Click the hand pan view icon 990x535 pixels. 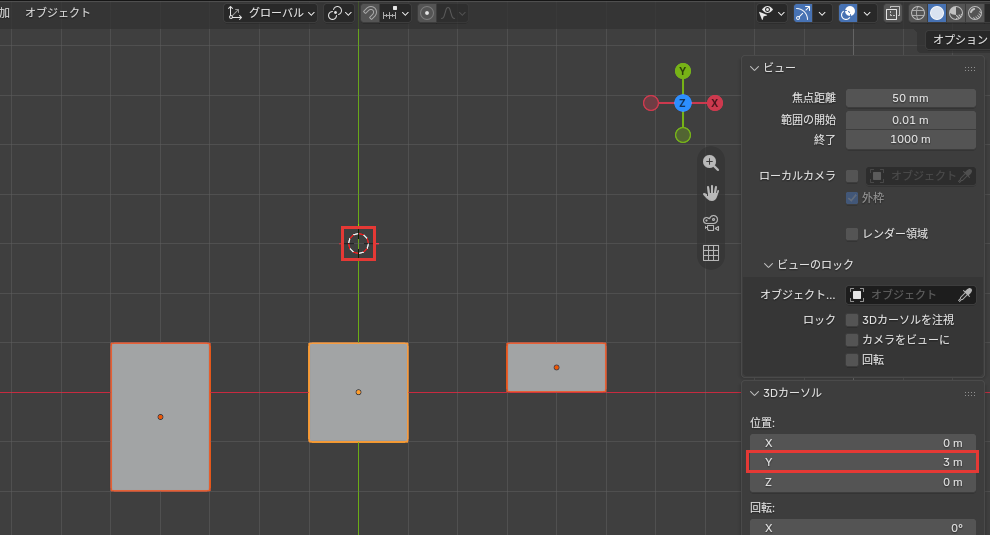(x=711, y=193)
